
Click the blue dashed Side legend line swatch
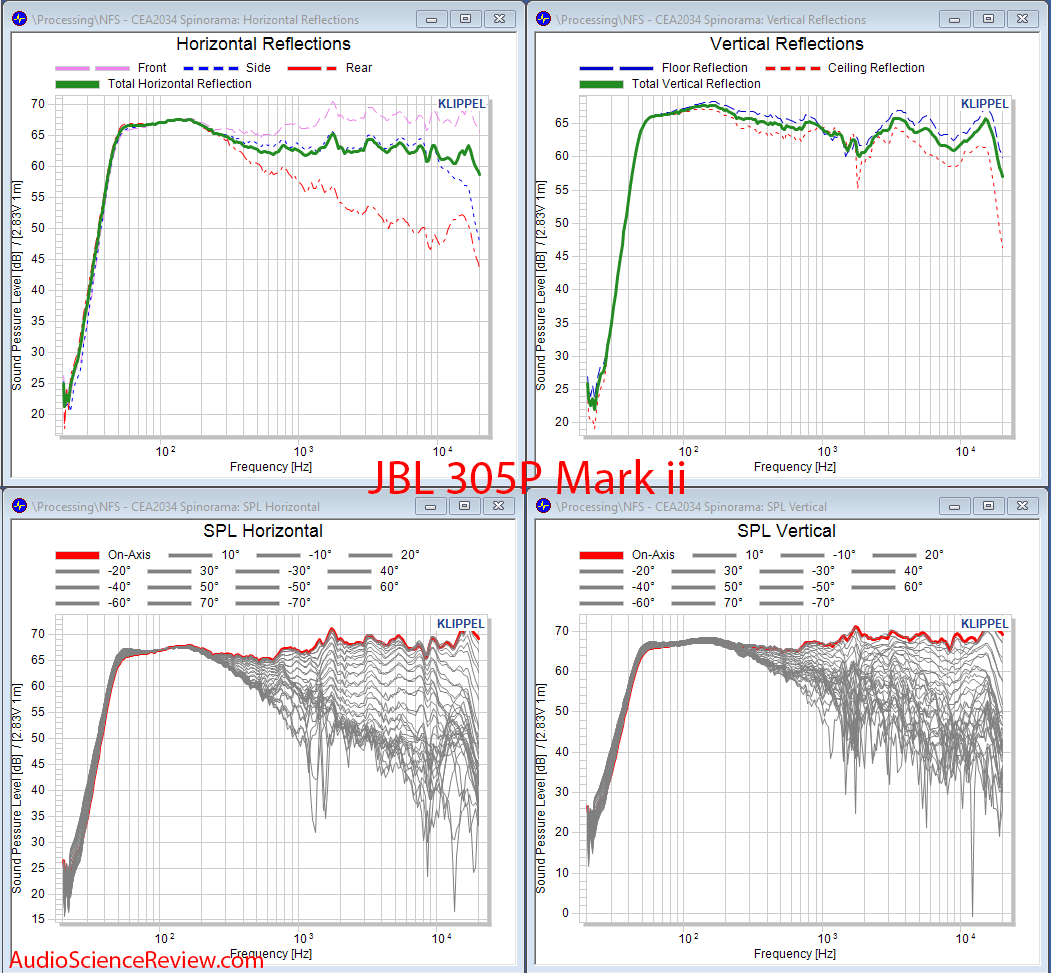(x=210, y=68)
